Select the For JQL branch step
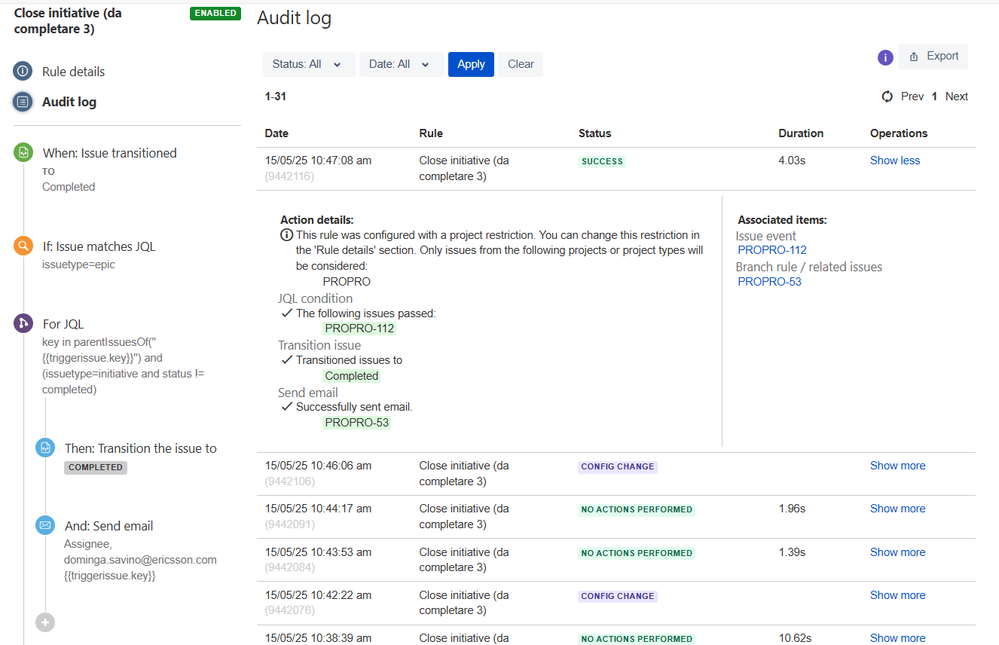Image resolution: width=999 pixels, height=645 pixels. click(x=63, y=324)
